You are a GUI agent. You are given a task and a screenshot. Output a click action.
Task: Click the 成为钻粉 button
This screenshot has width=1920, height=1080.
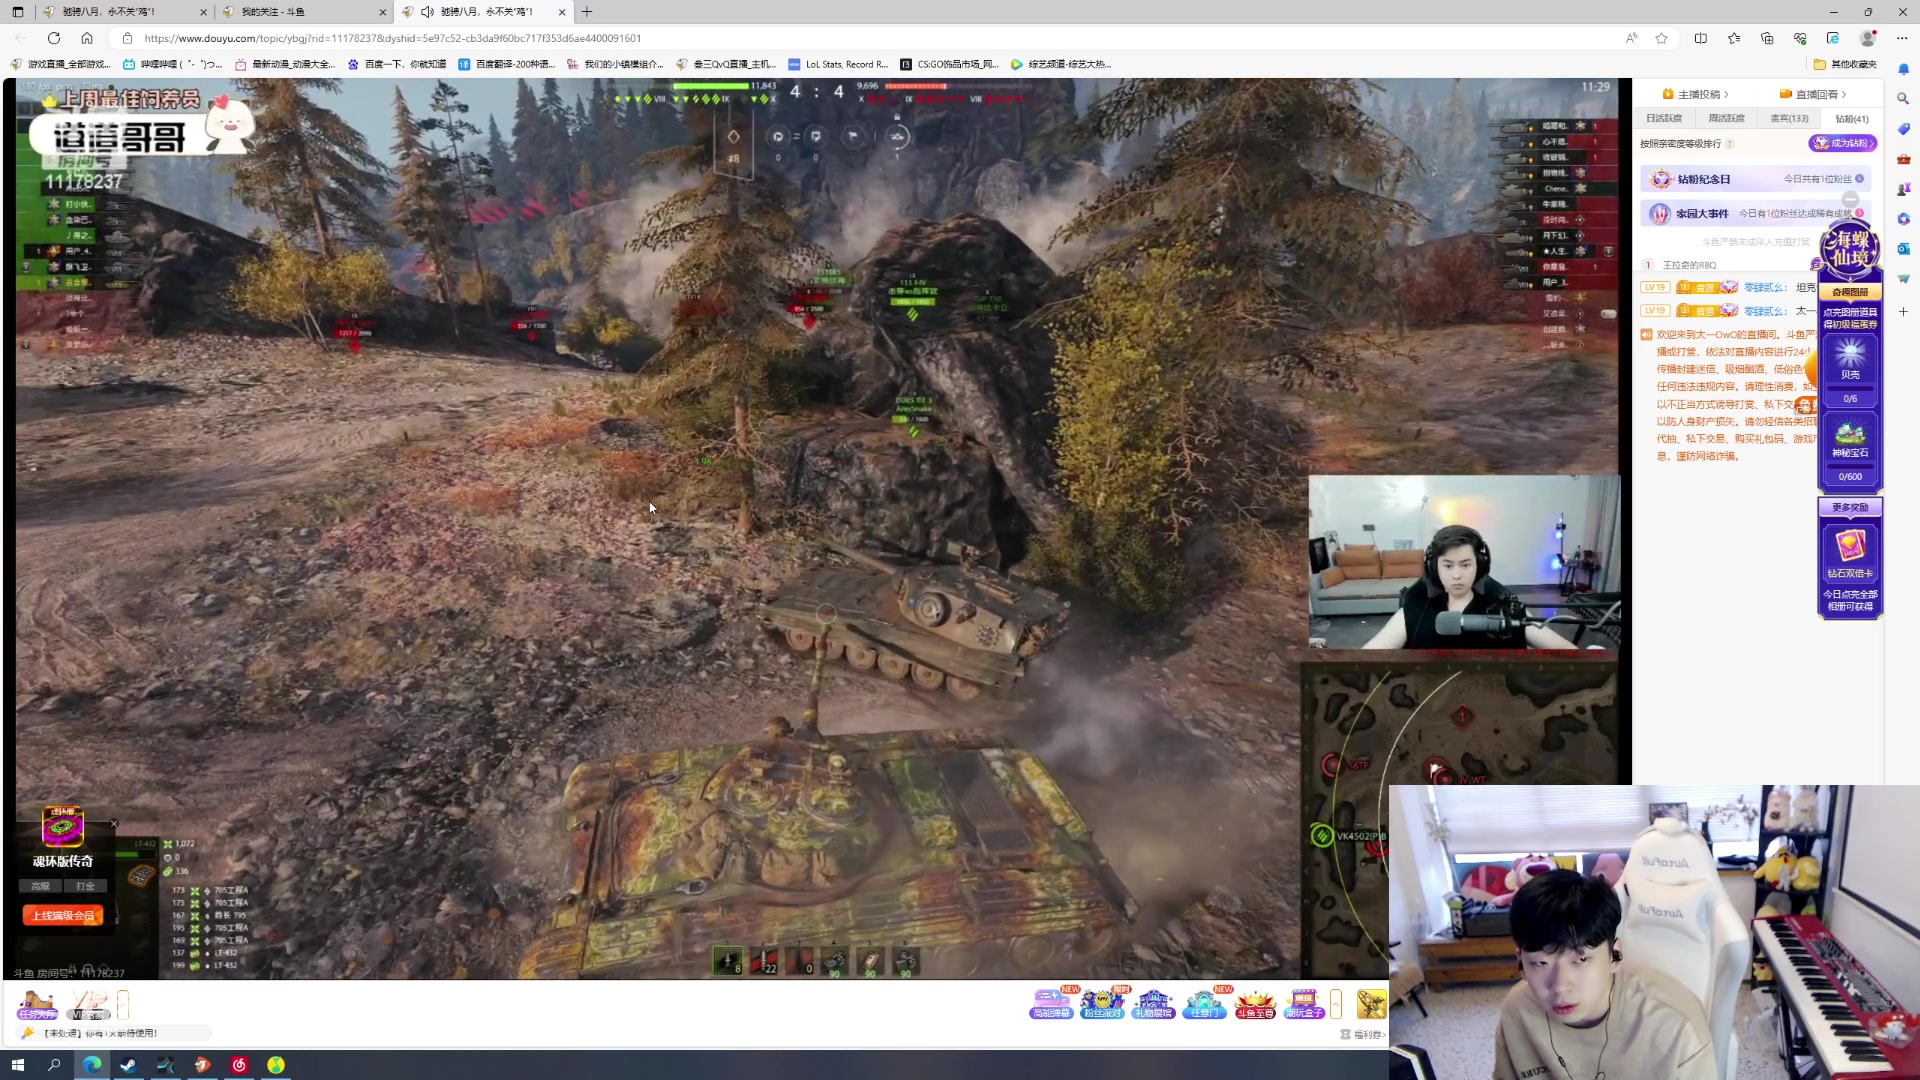point(1842,143)
